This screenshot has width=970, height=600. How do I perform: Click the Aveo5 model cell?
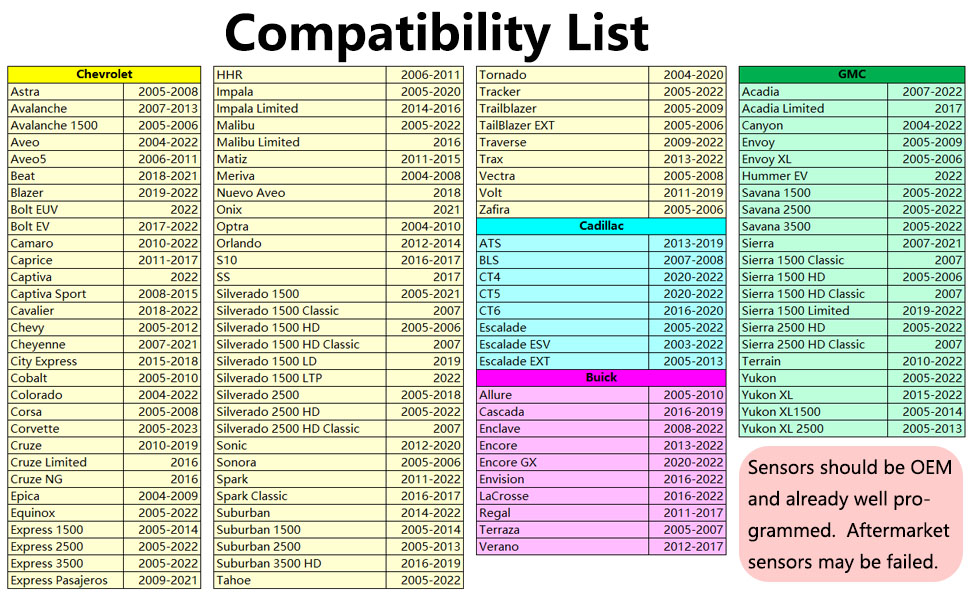coord(66,159)
